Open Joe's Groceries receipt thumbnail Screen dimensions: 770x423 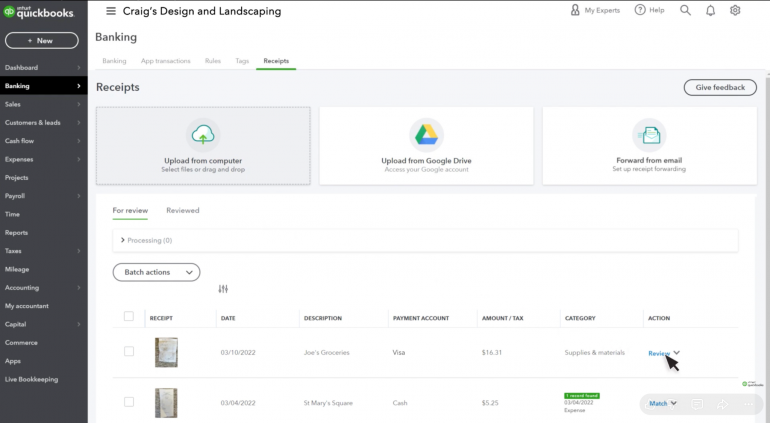click(x=166, y=352)
